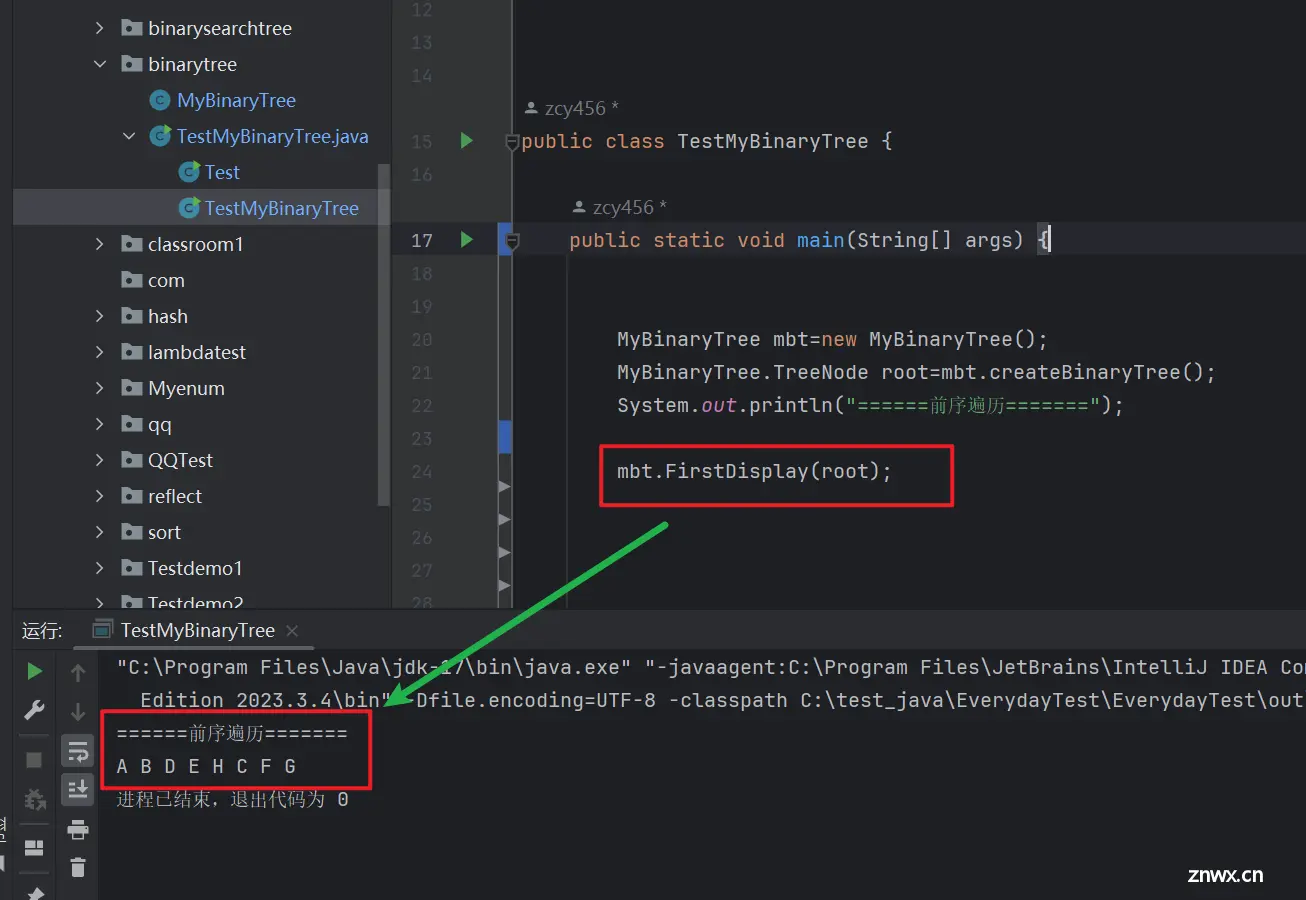Viewport: 1306px width, 900px height.
Task: Fold the main method at line 17
Action: tap(512, 240)
